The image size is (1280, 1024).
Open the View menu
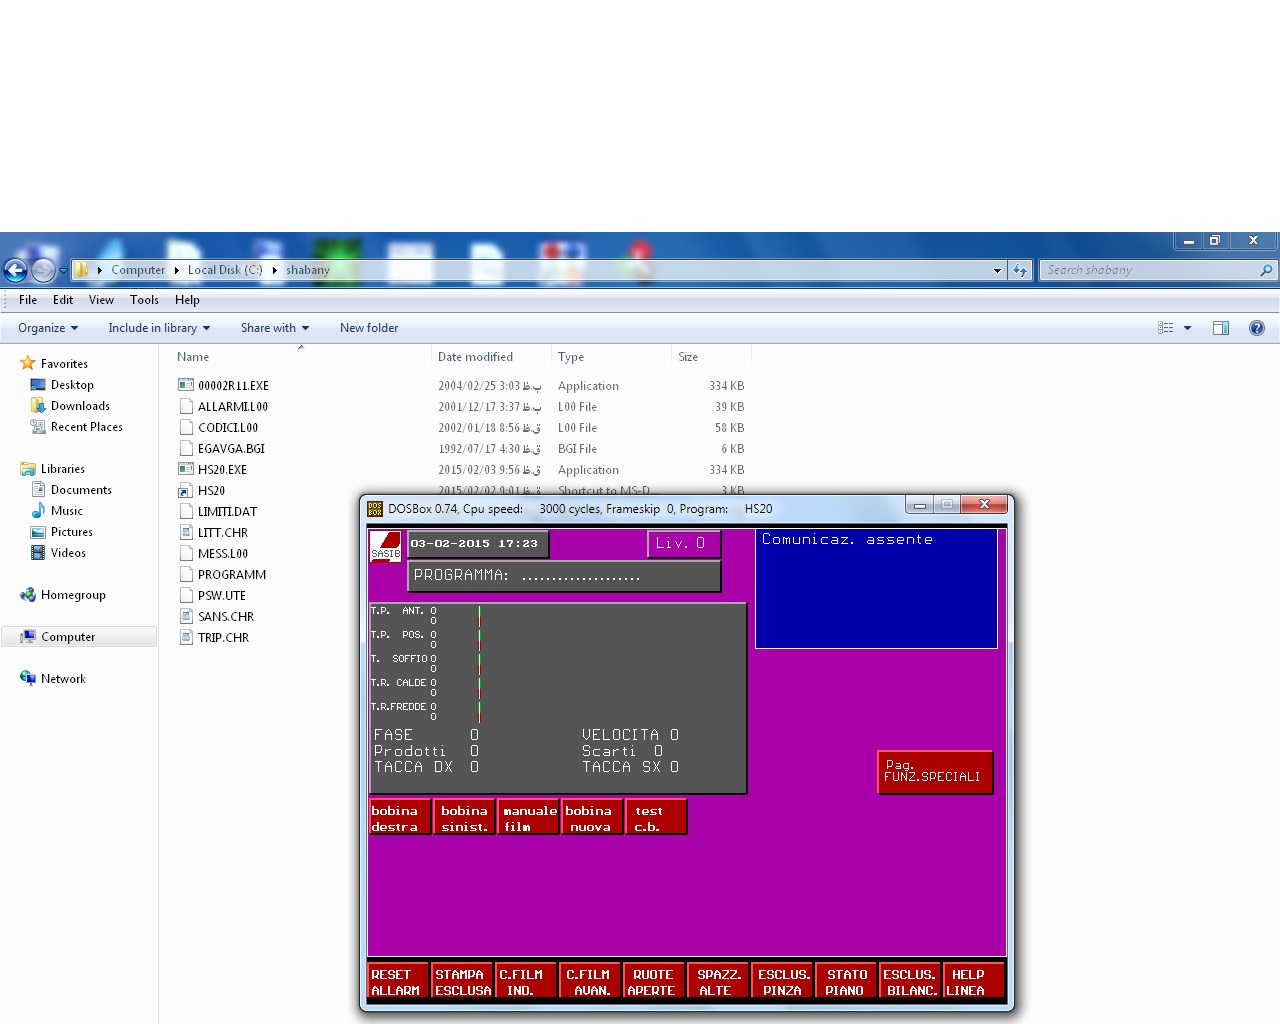tap(101, 300)
